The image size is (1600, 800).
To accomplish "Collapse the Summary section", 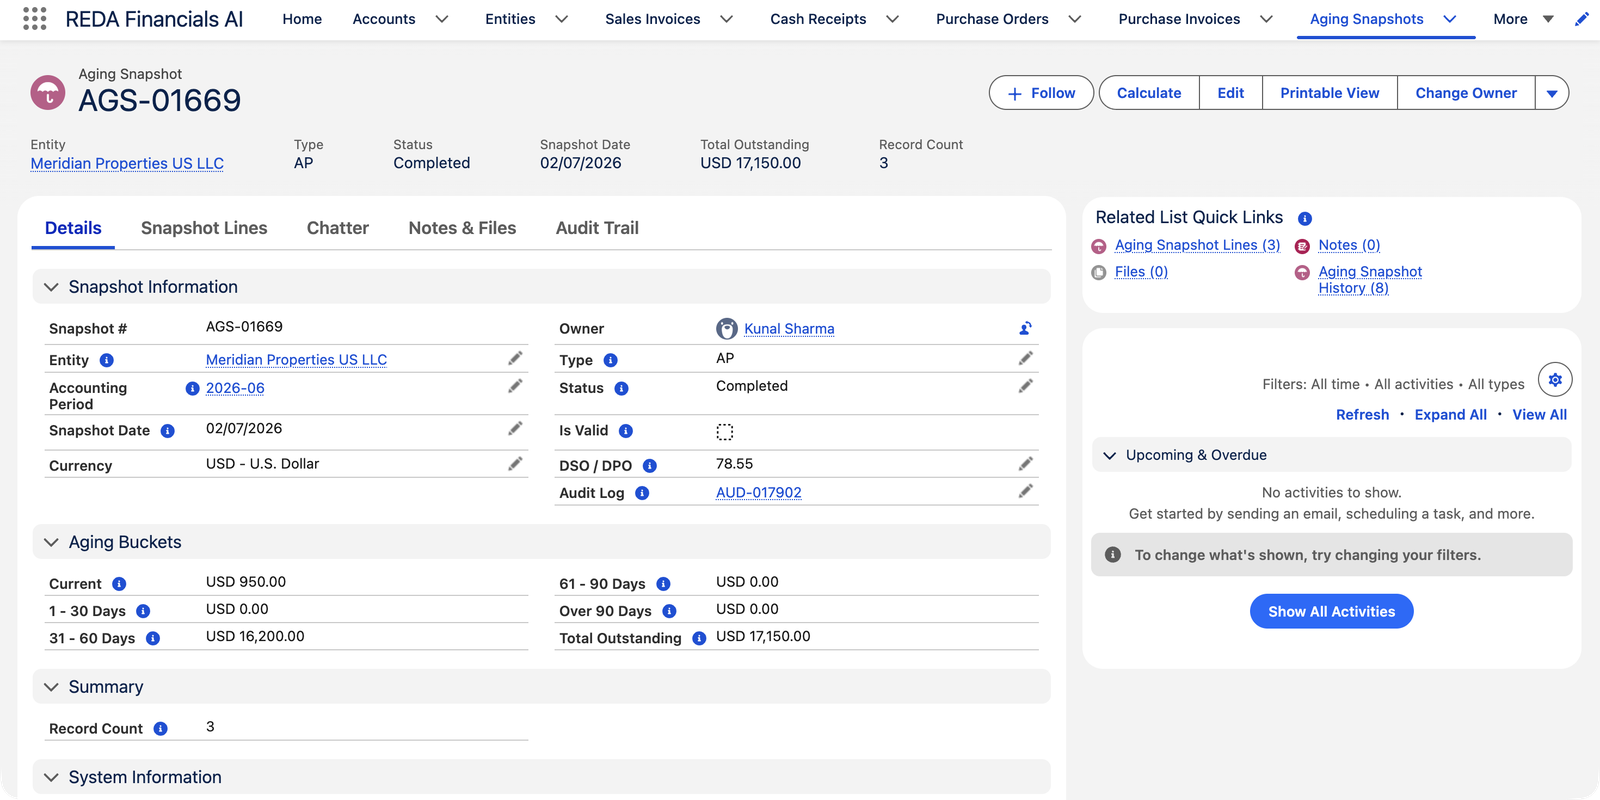I will [x=51, y=687].
